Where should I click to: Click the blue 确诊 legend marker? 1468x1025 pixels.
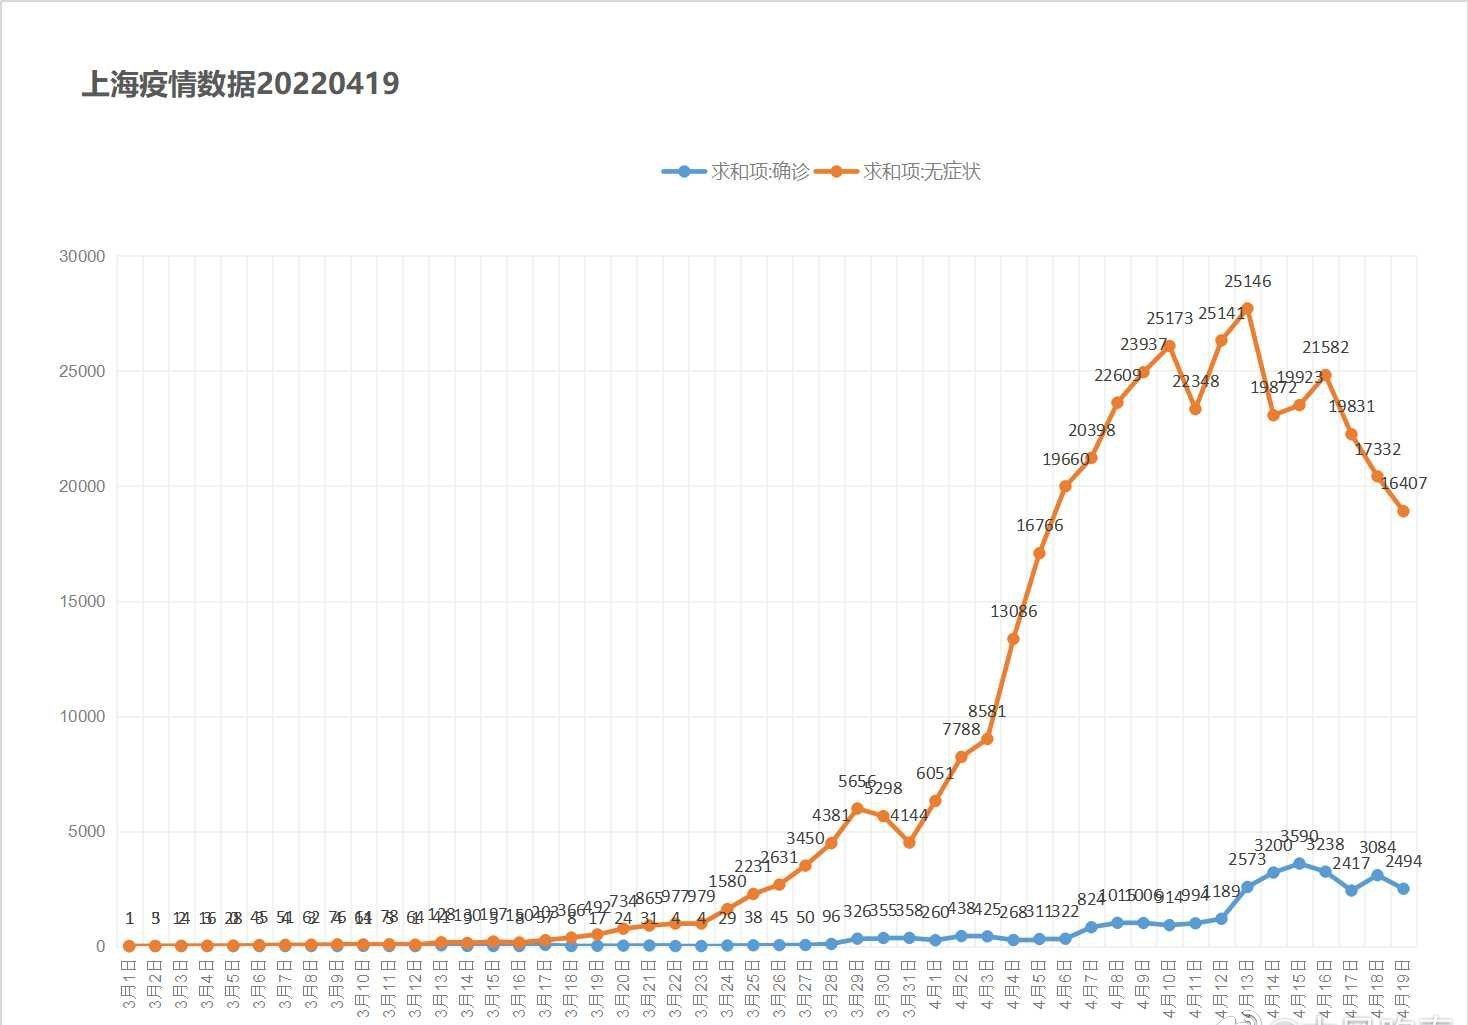click(x=684, y=172)
